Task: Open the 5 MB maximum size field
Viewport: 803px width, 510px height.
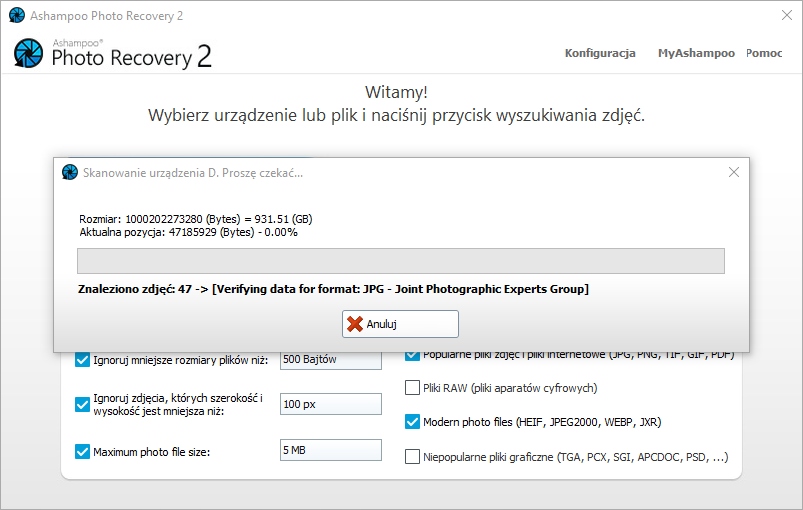Action: 330,451
